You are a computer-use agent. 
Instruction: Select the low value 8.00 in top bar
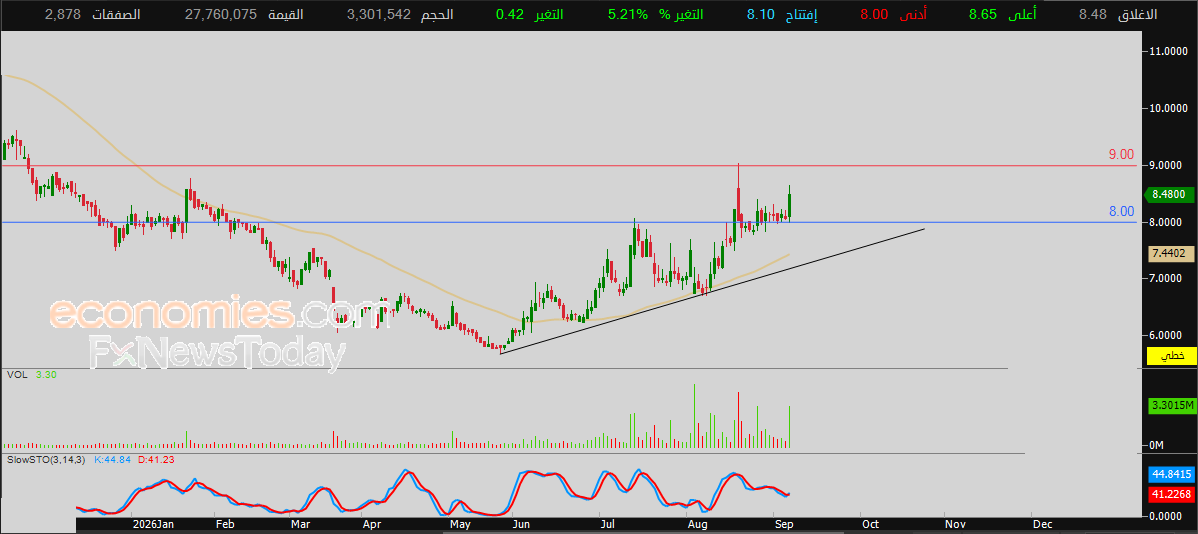pyautogui.click(x=873, y=15)
